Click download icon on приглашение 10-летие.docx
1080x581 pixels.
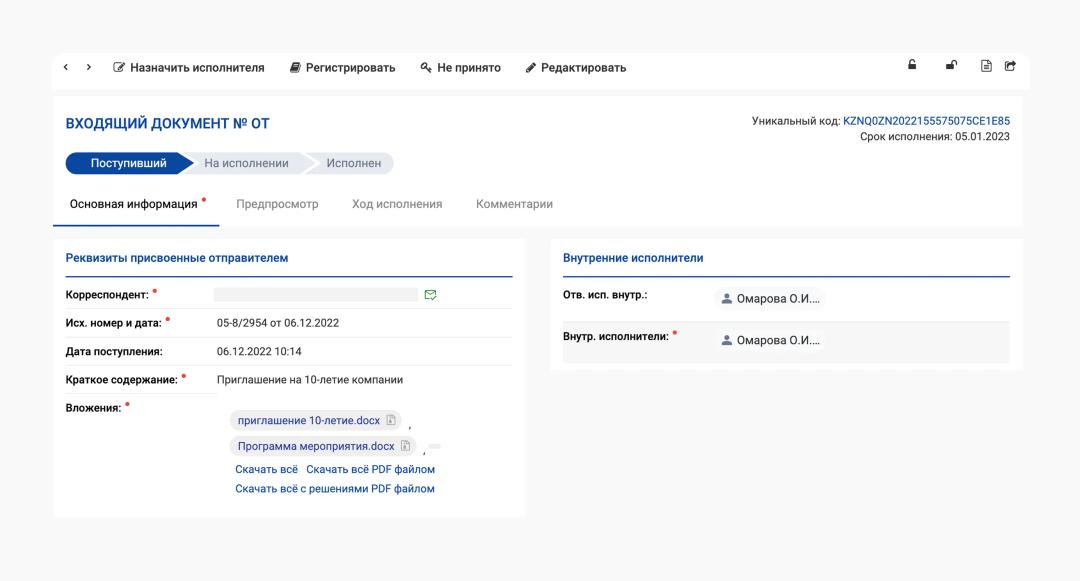tap(392, 421)
